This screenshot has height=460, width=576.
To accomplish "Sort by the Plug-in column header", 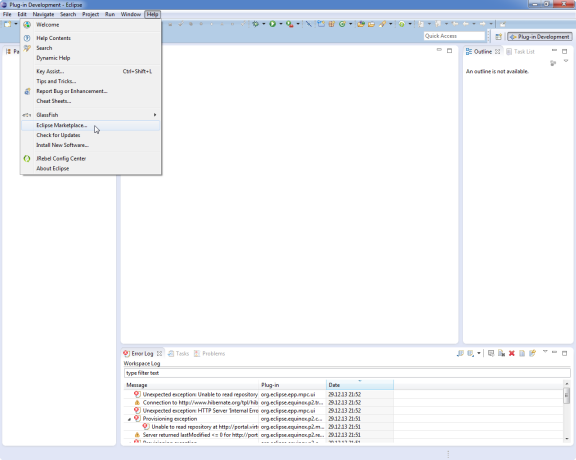I will 292,385.
